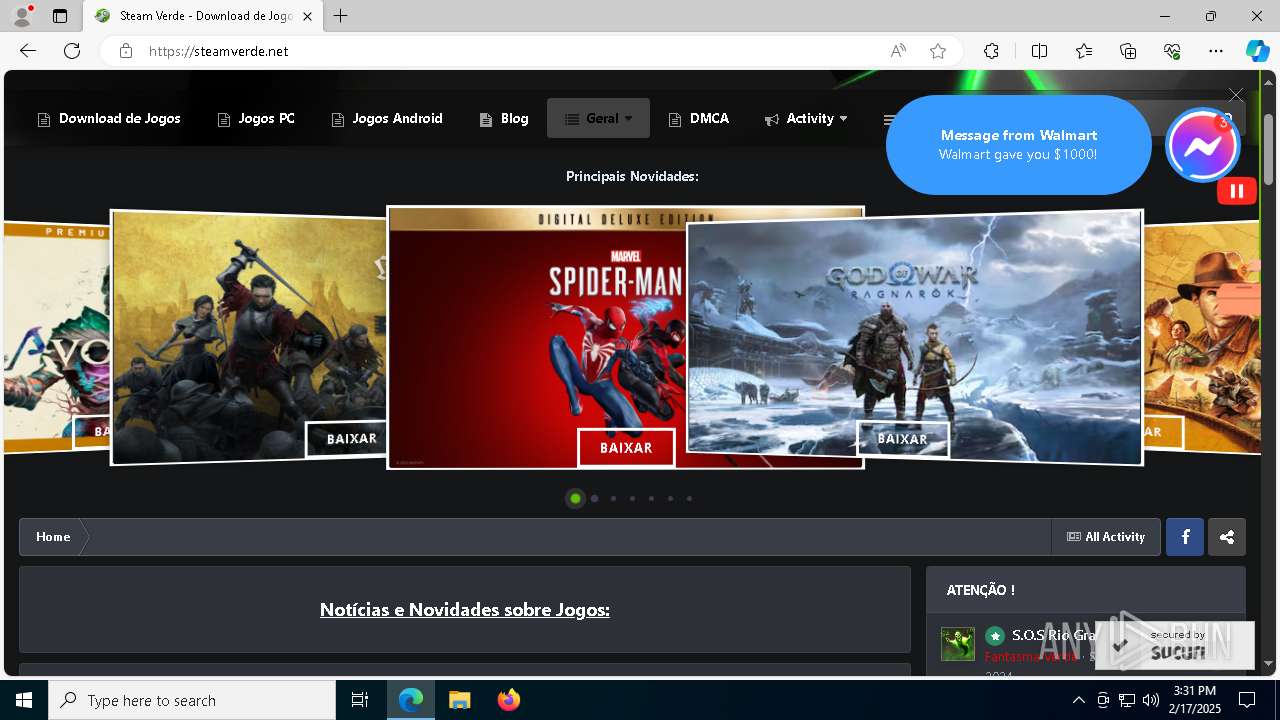Click the taskbar search box
Viewport: 1280px width, 720px height.
(x=192, y=700)
